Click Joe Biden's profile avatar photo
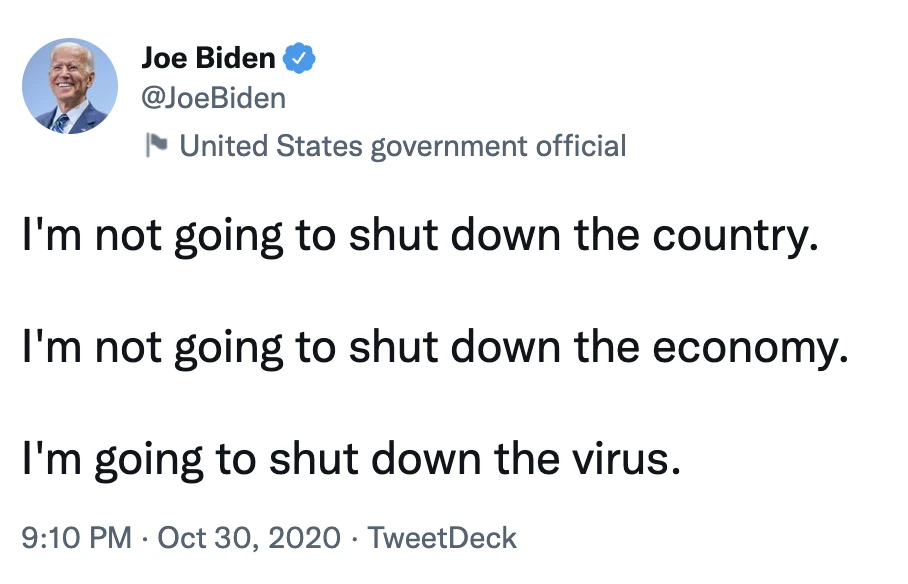Viewport: 908px width, 584px height. tap(70, 86)
